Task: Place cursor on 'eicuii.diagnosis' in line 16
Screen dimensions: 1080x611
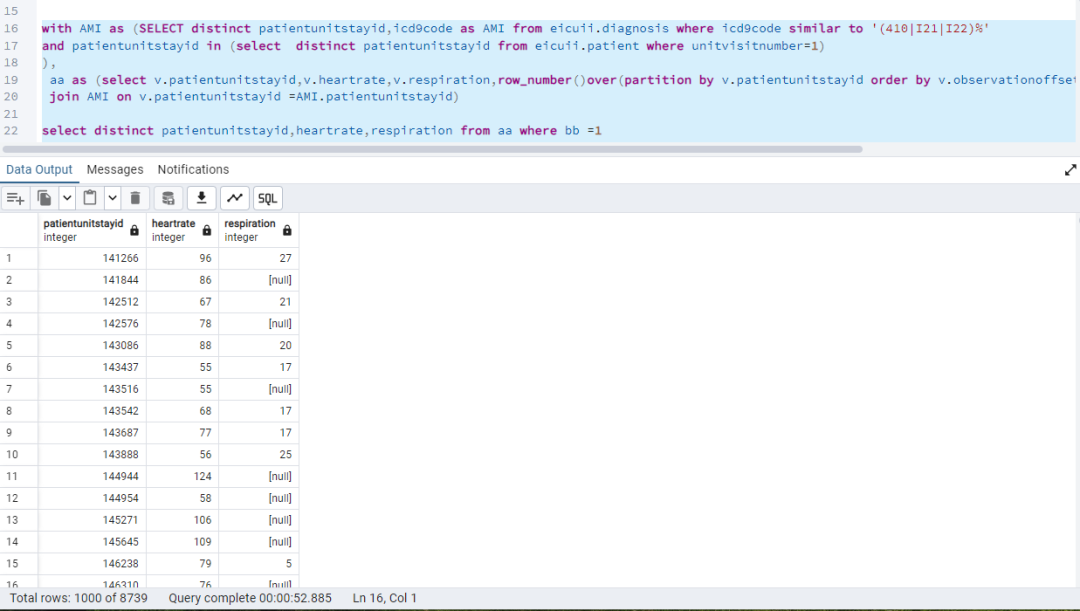Action: [x=609, y=28]
